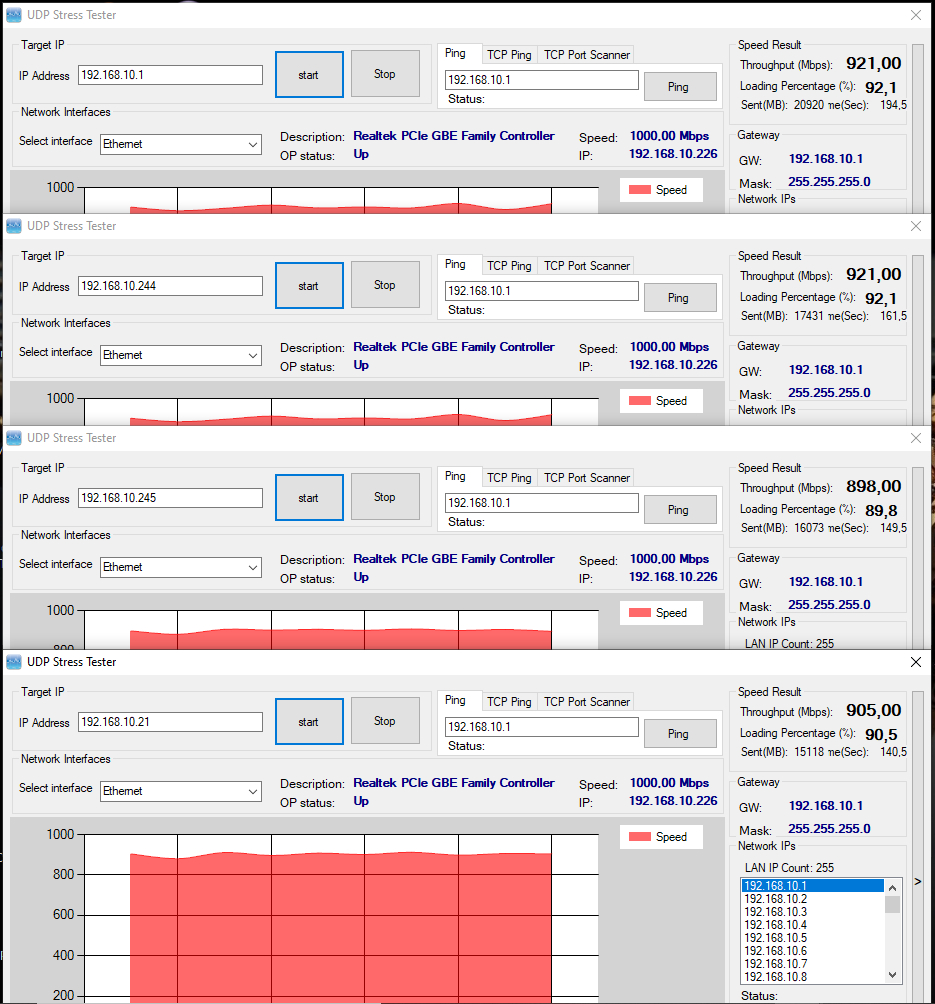The image size is (935, 1004).
Task: Select 192.168.10.8 in LAN IP list
Action: 813,976
